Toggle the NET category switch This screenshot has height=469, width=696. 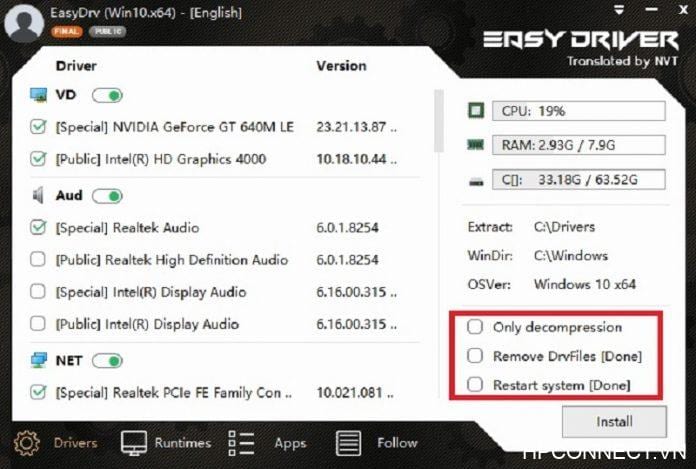(x=107, y=361)
